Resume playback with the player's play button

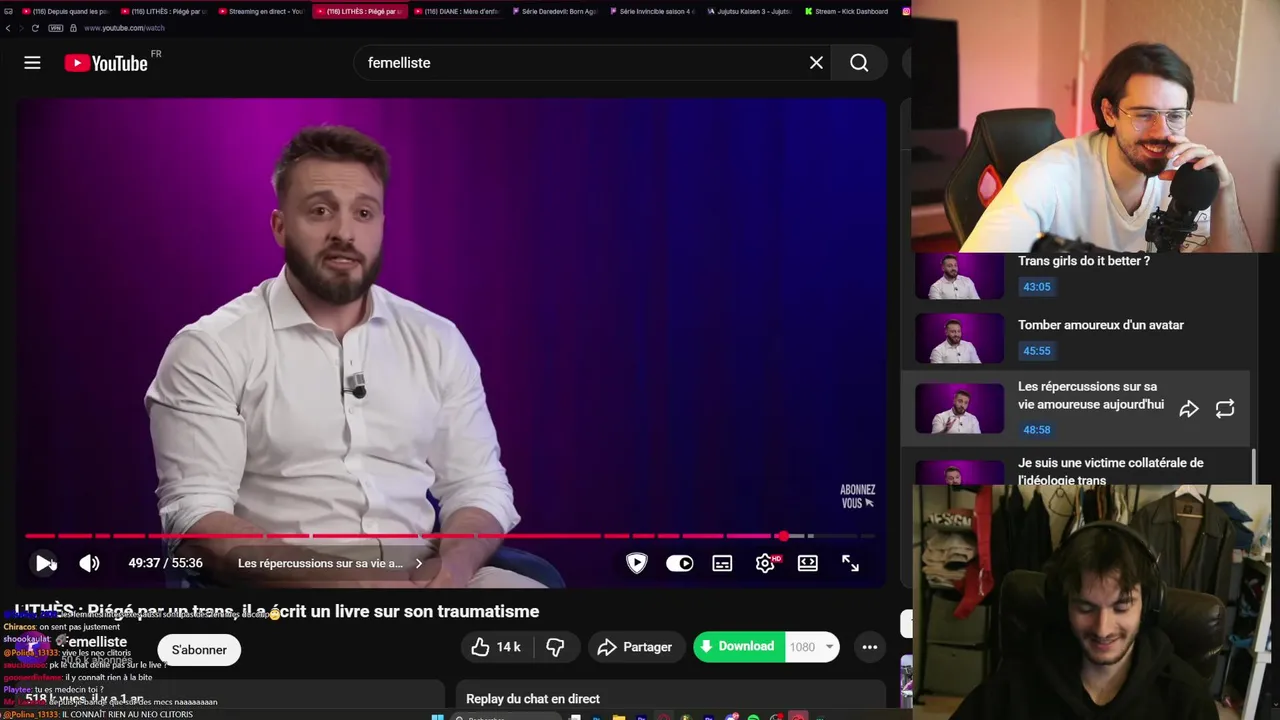pyautogui.click(x=45, y=563)
